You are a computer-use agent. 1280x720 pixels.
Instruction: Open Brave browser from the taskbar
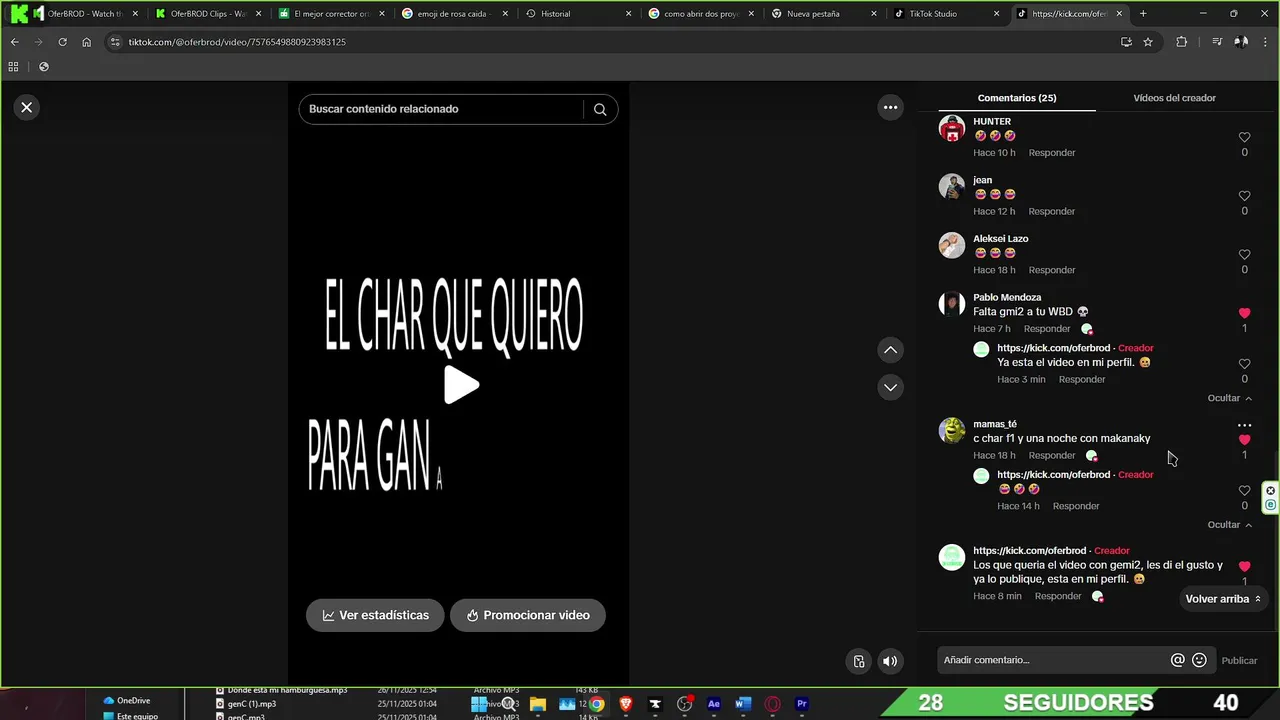point(626,704)
